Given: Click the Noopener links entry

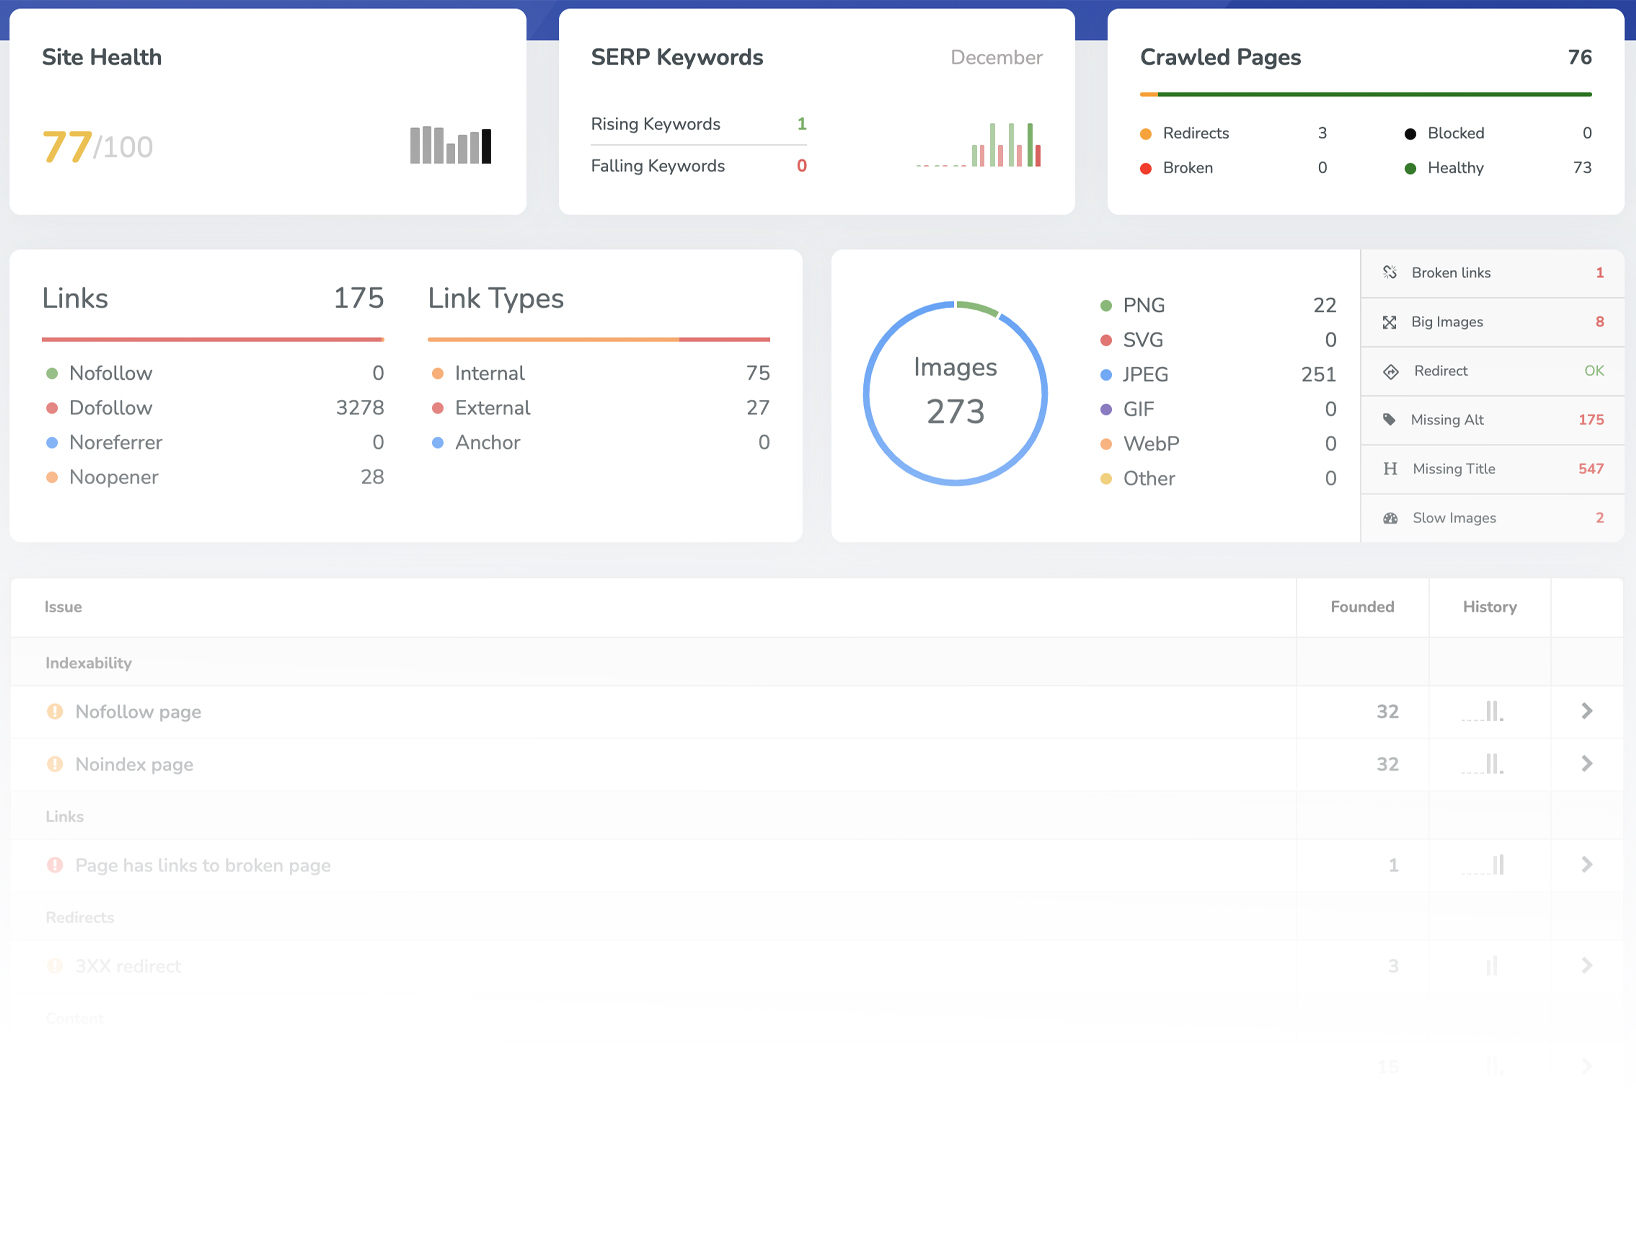Looking at the screenshot, I should [x=215, y=477].
